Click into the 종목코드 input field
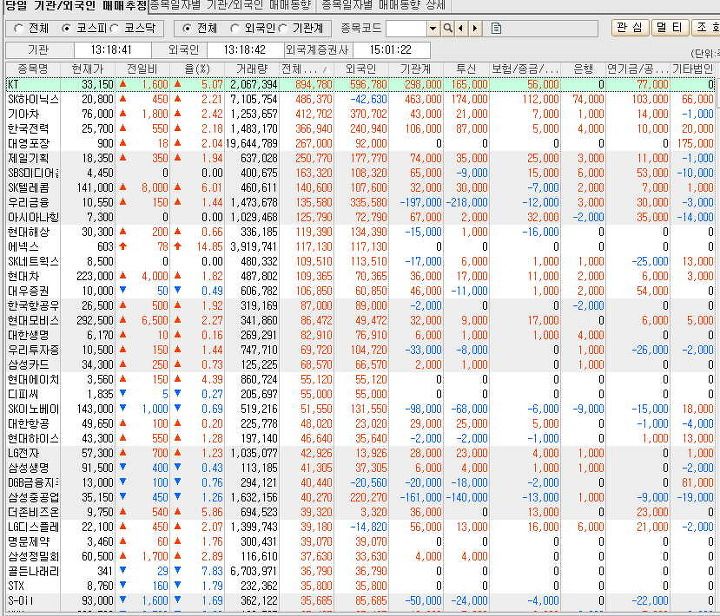Screen dimensions: 720x616 point(406,28)
